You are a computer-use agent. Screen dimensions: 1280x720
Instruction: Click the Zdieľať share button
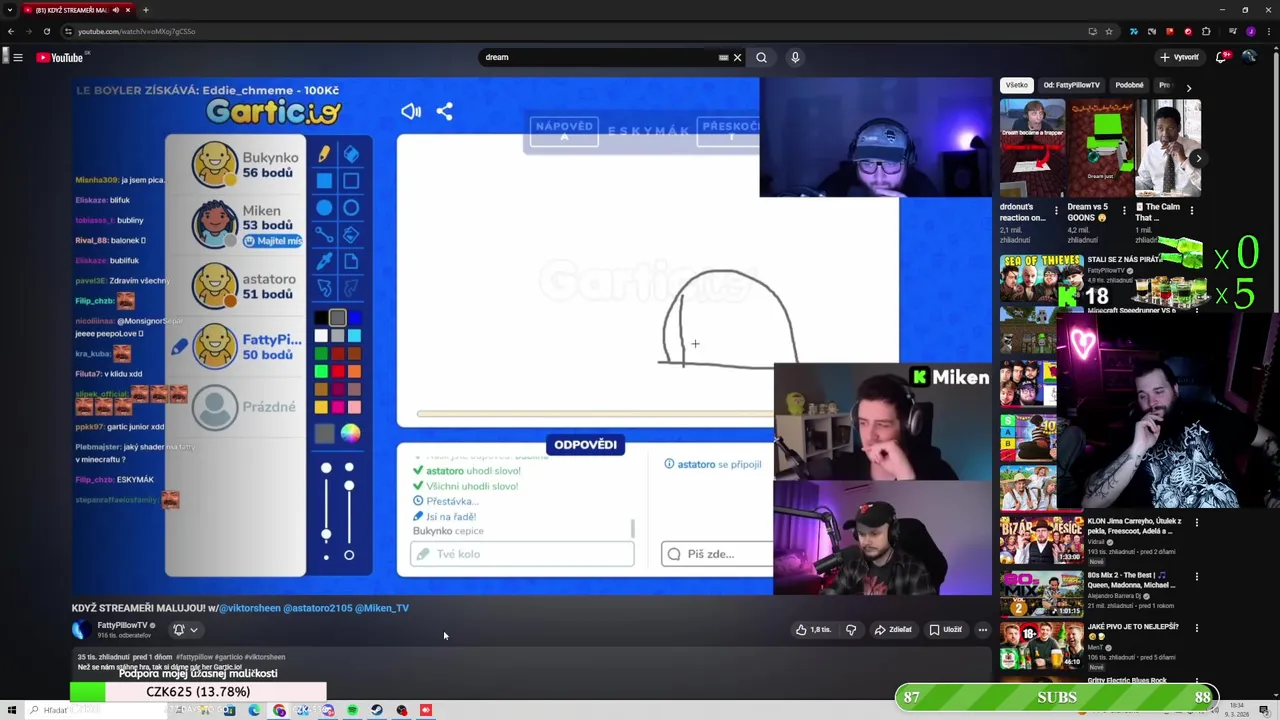pyautogui.click(x=893, y=630)
